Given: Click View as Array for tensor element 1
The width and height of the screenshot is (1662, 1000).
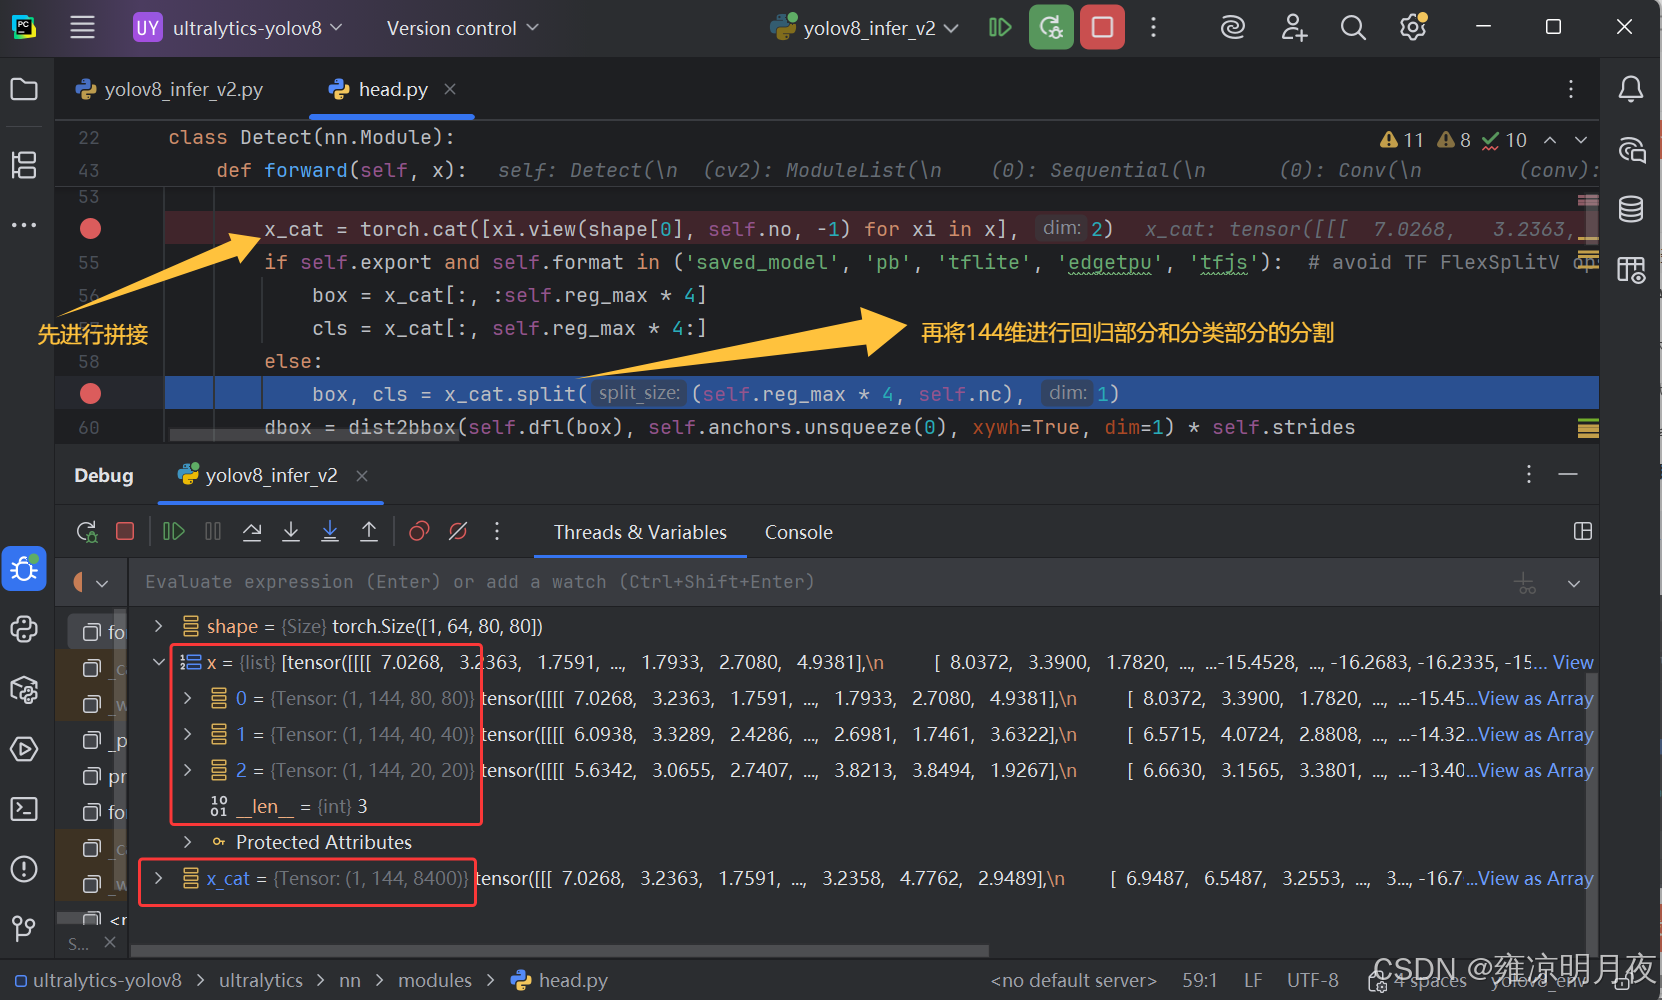Looking at the screenshot, I should (x=1536, y=734).
